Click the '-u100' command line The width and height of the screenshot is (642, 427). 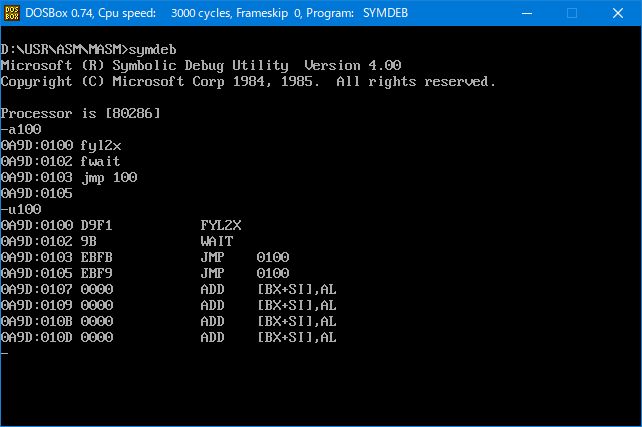click(21, 209)
